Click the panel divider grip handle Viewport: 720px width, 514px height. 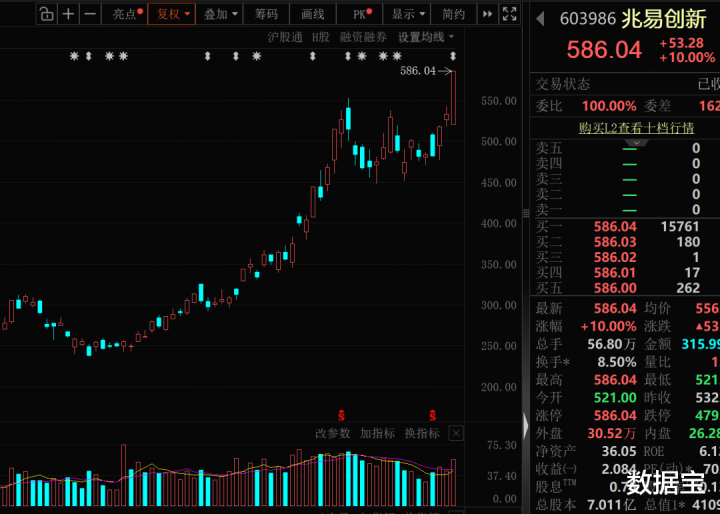[526, 213]
